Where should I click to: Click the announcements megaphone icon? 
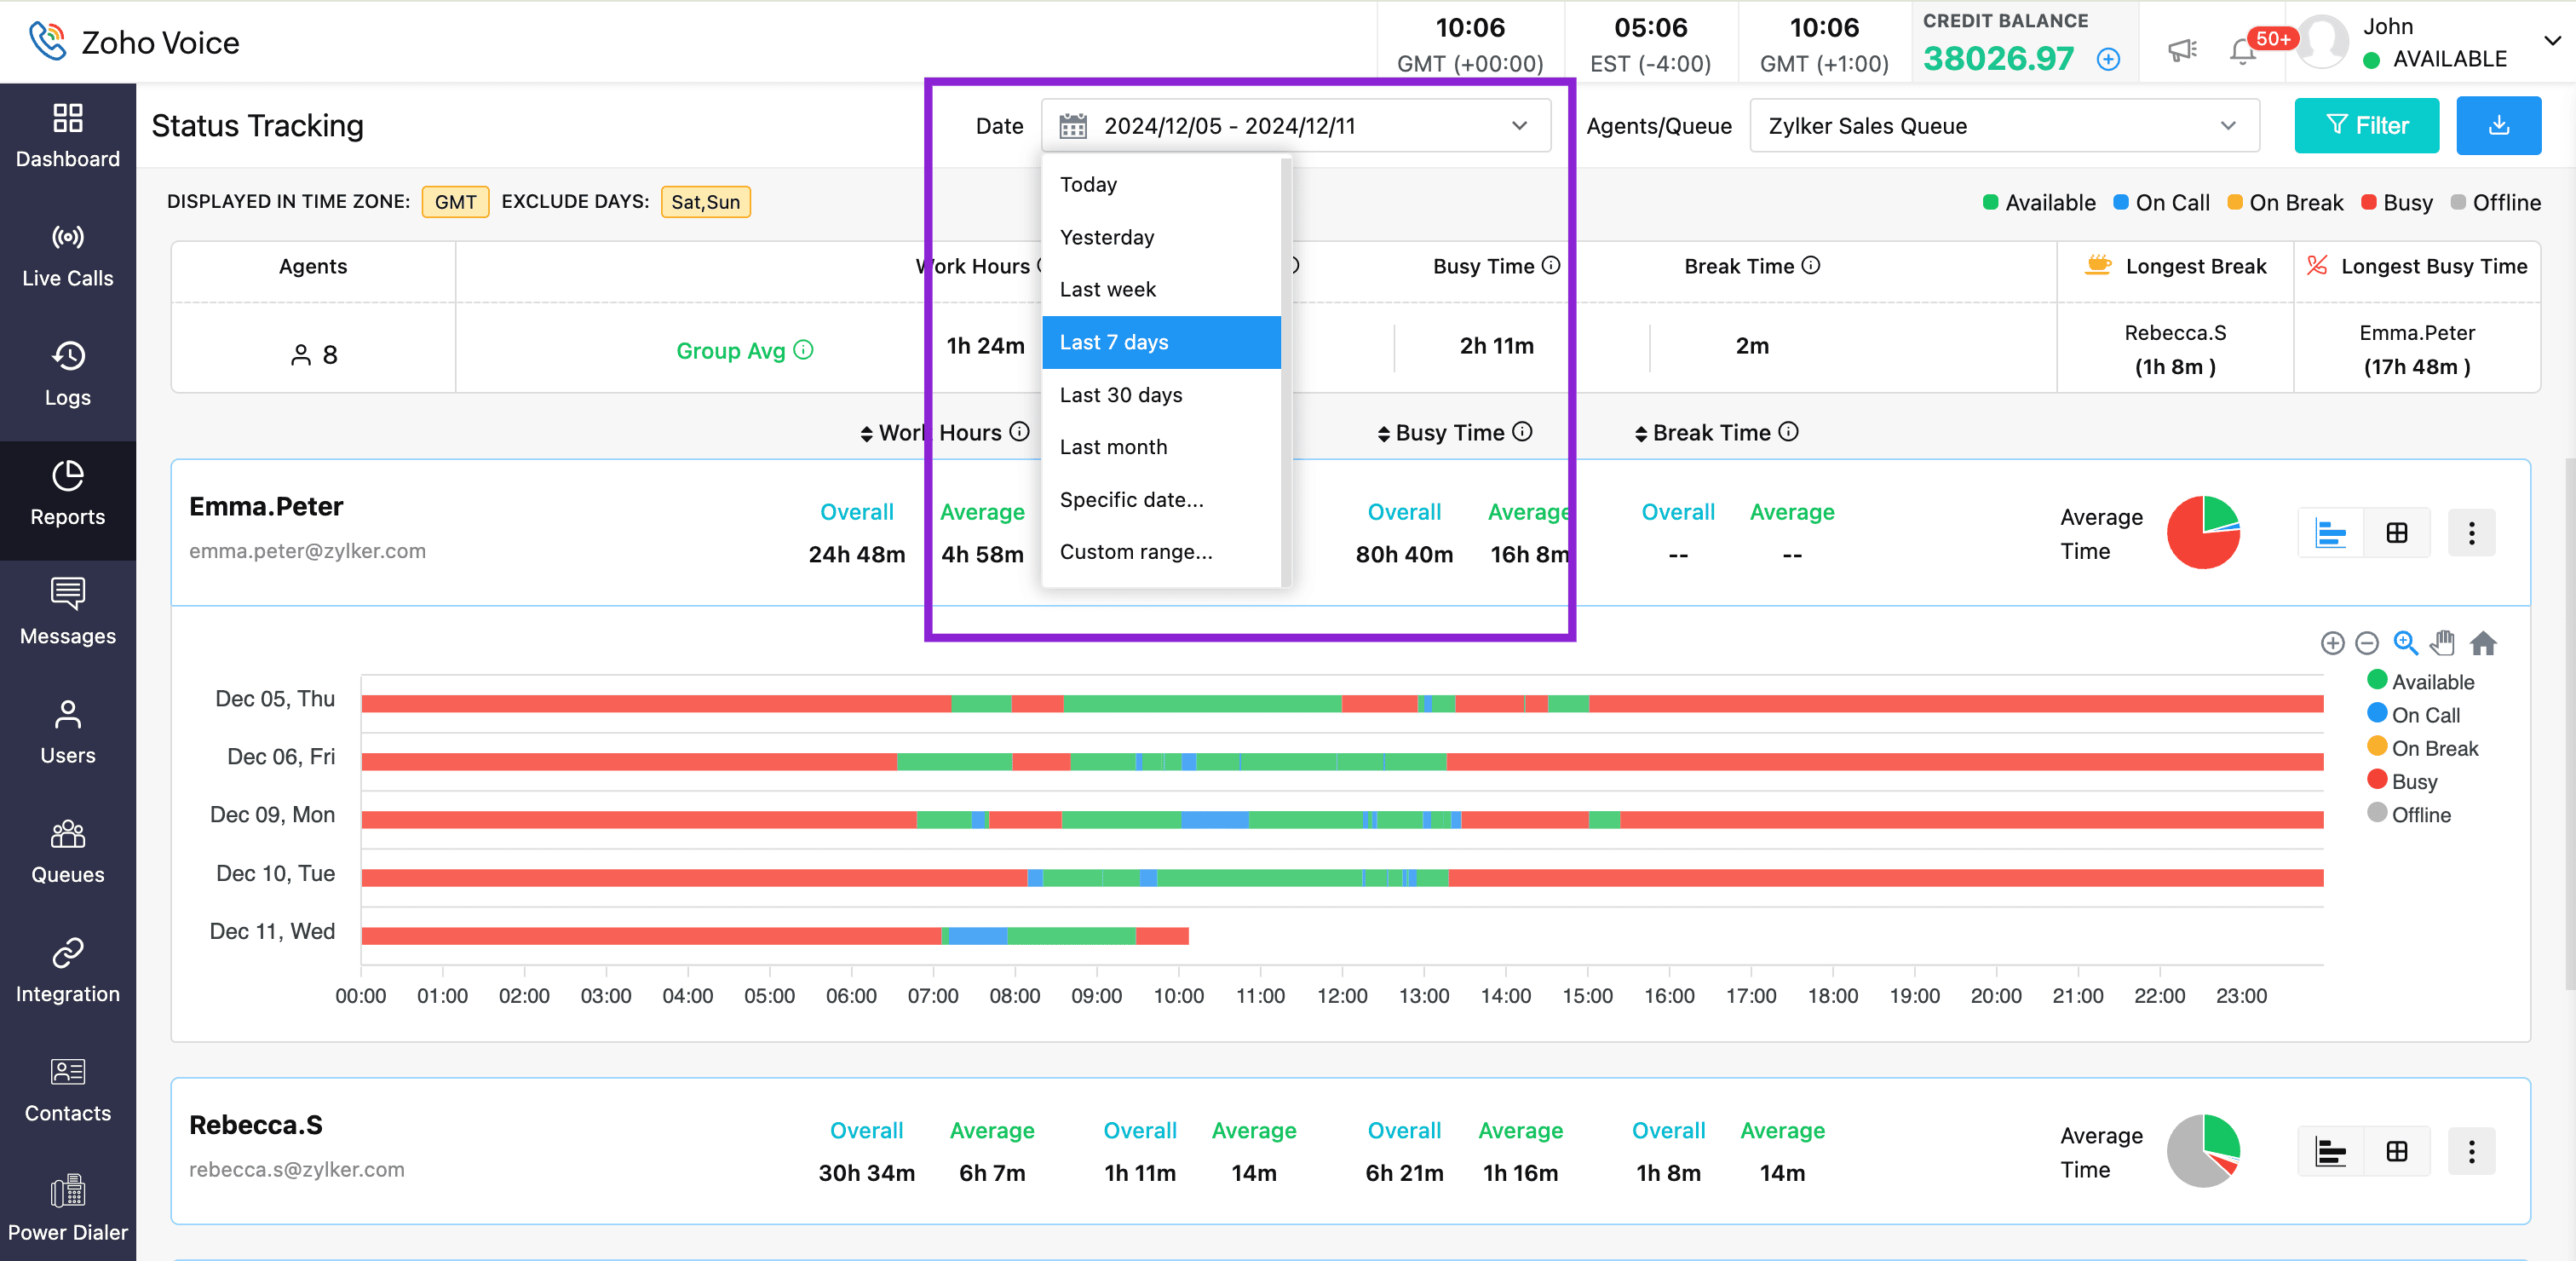[x=2181, y=49]
